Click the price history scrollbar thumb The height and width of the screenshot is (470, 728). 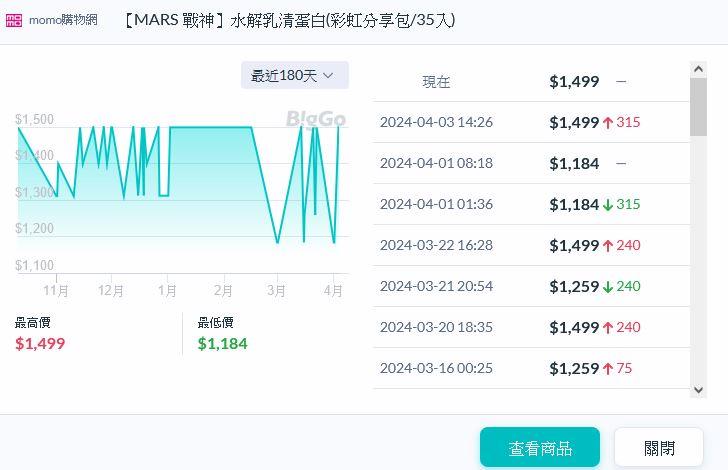tap(698, 107)
